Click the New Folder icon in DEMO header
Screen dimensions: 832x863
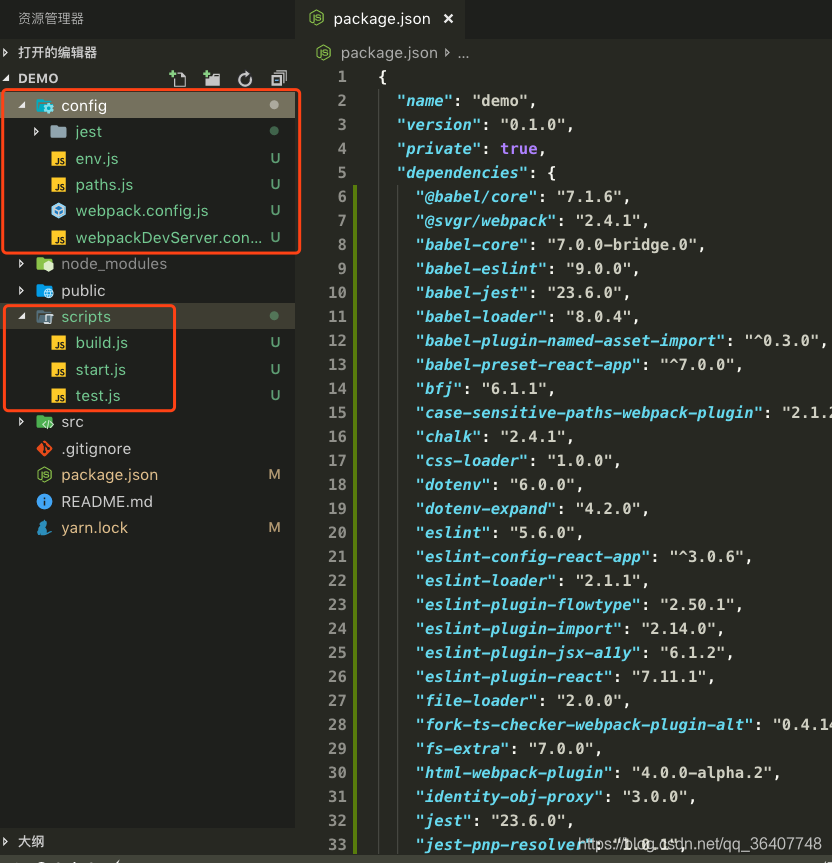(x=211, y=79)
